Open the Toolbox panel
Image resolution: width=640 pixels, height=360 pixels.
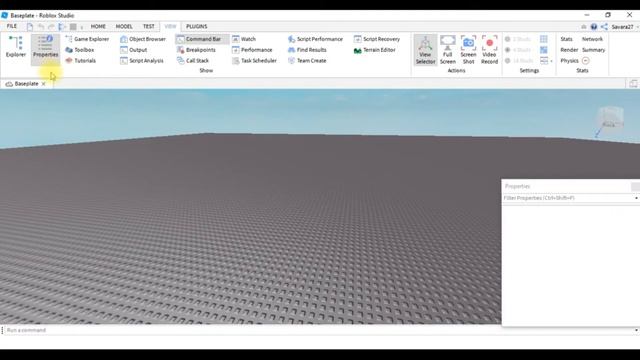click(80, 50)
